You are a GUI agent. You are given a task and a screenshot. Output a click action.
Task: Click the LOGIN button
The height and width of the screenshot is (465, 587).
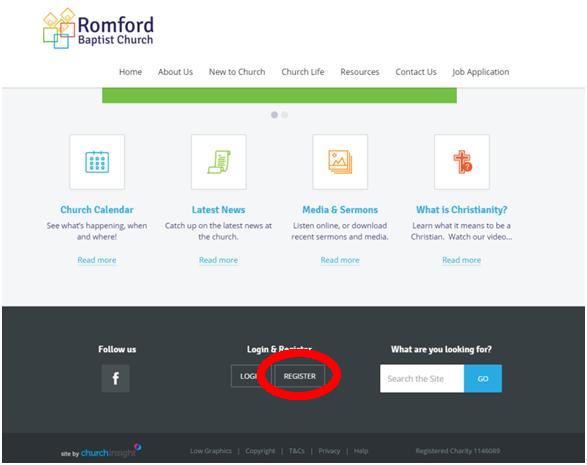tap(249, 376)
